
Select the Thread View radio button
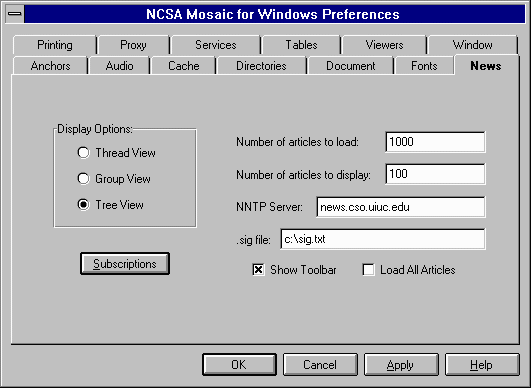pyautogui.click(x=83, y=153)
